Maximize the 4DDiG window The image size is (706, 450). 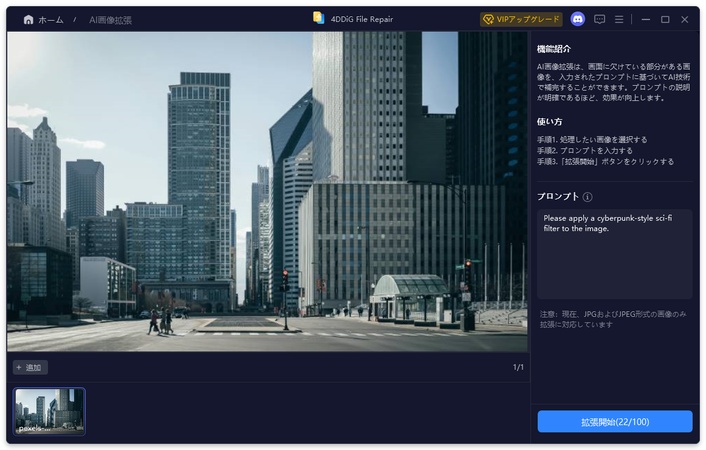click(x=665, y=19)
